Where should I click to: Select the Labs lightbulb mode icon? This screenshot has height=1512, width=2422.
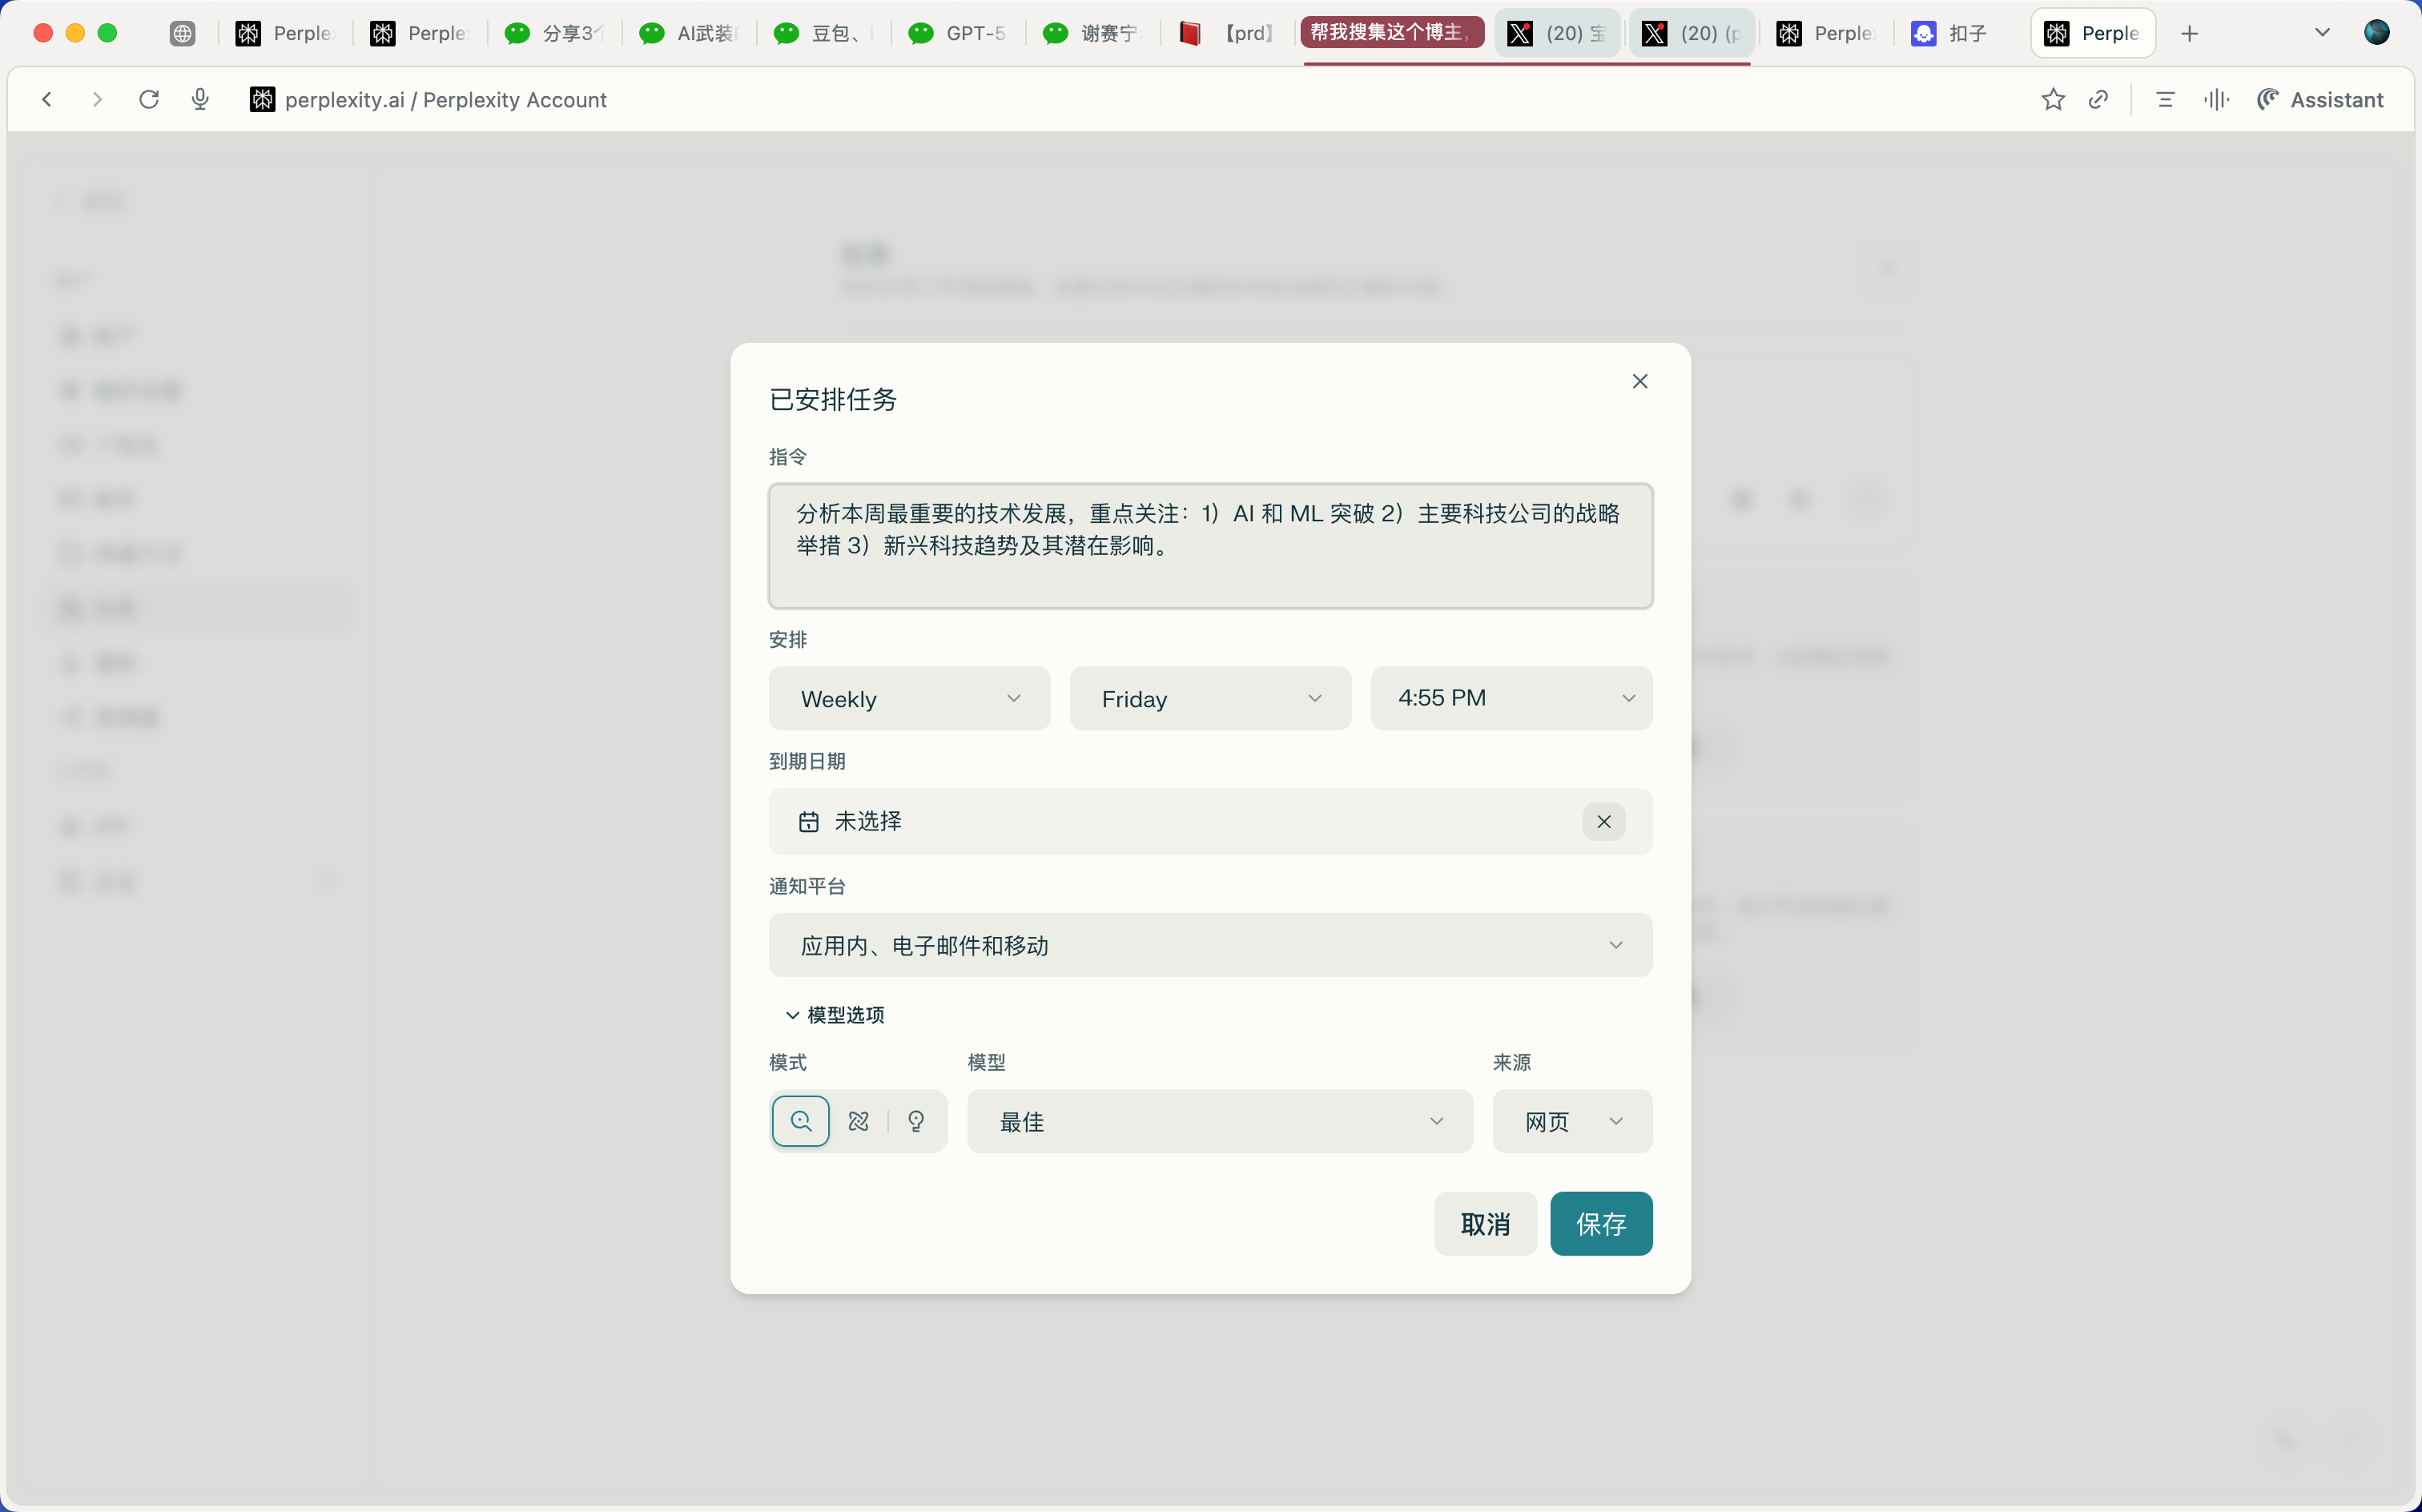(916, 1121)
